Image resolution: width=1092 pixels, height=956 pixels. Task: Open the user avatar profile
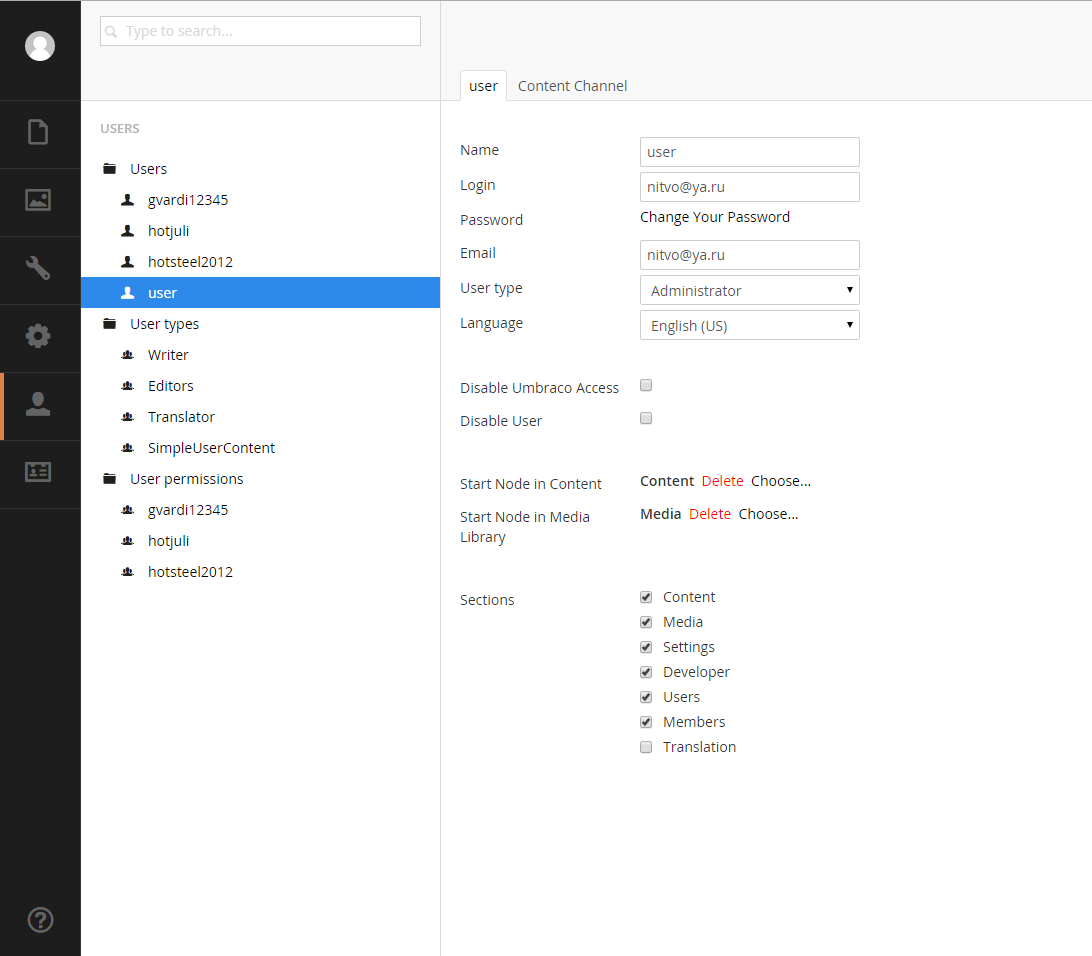(40, 46)
